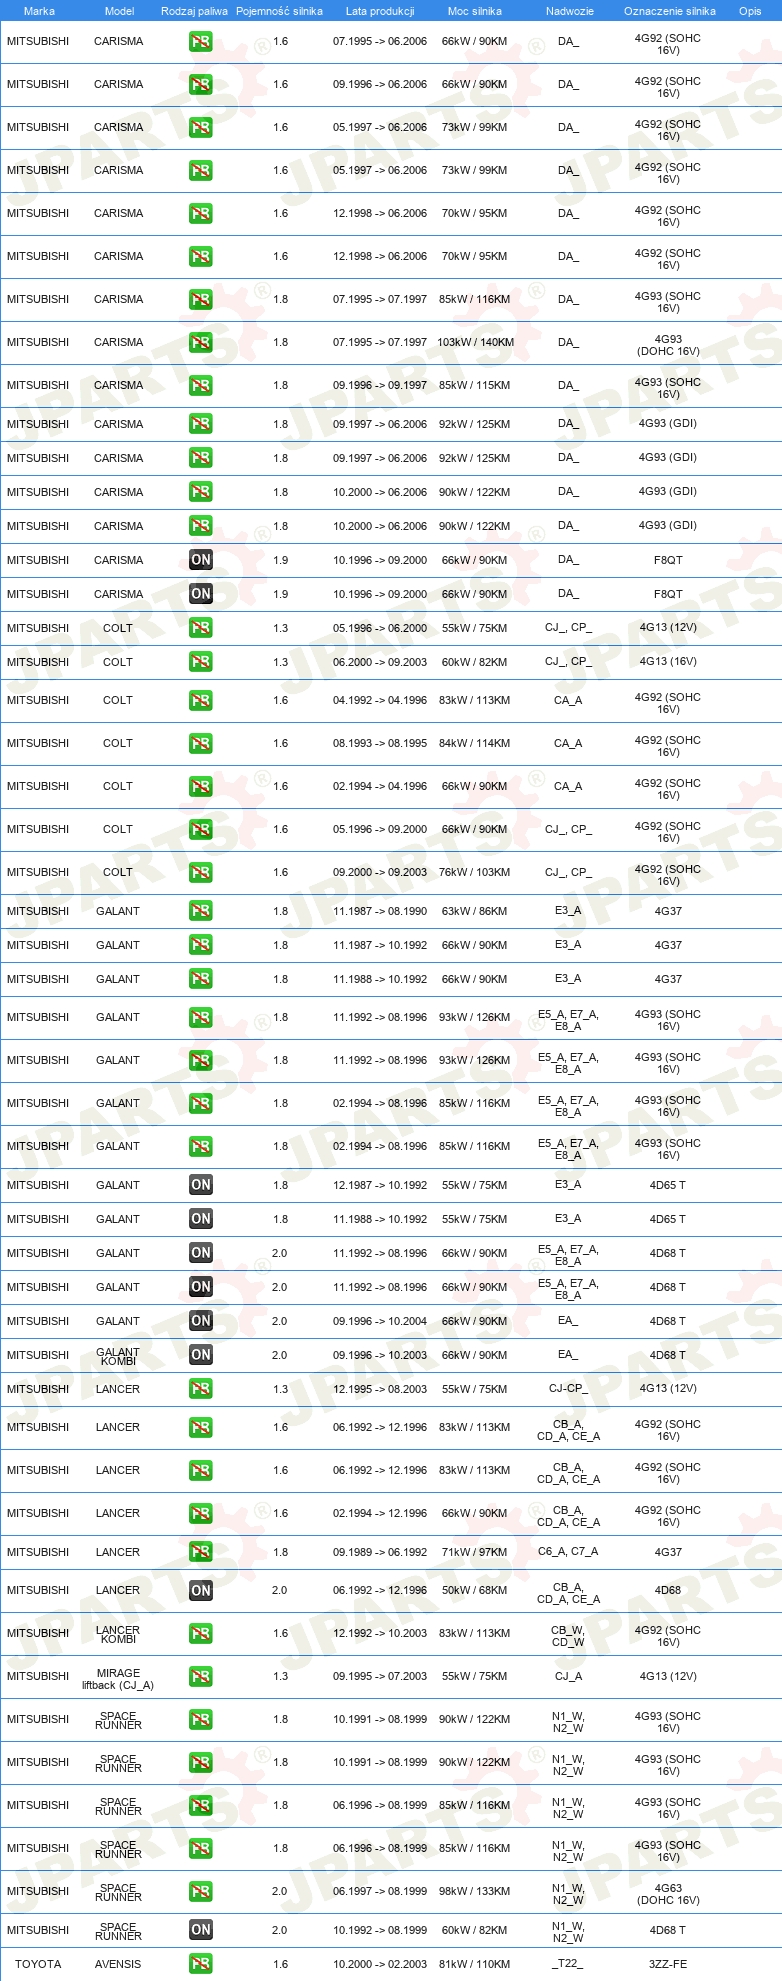Click production years 09.1989 -> 06.1992
Image resolution: width=782 pixels, height=1981 pixels.
[x=380, y=1552]
